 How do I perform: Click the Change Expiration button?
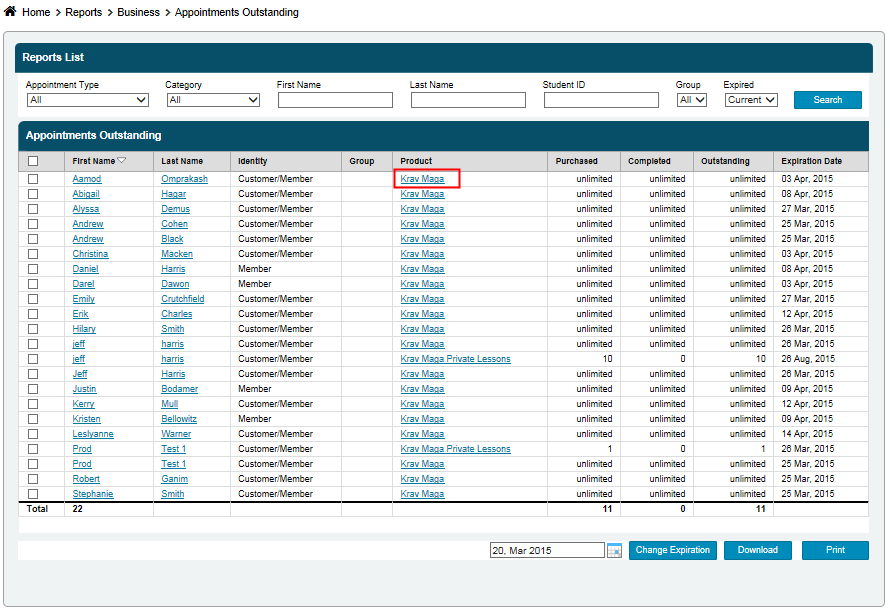tap(672, 550)
